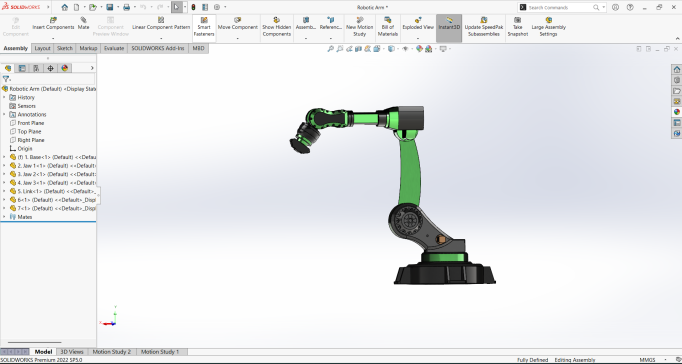Open the DisplayManager color ball tab
This screenshot has height=364, width=682.
tap(65, 68)
